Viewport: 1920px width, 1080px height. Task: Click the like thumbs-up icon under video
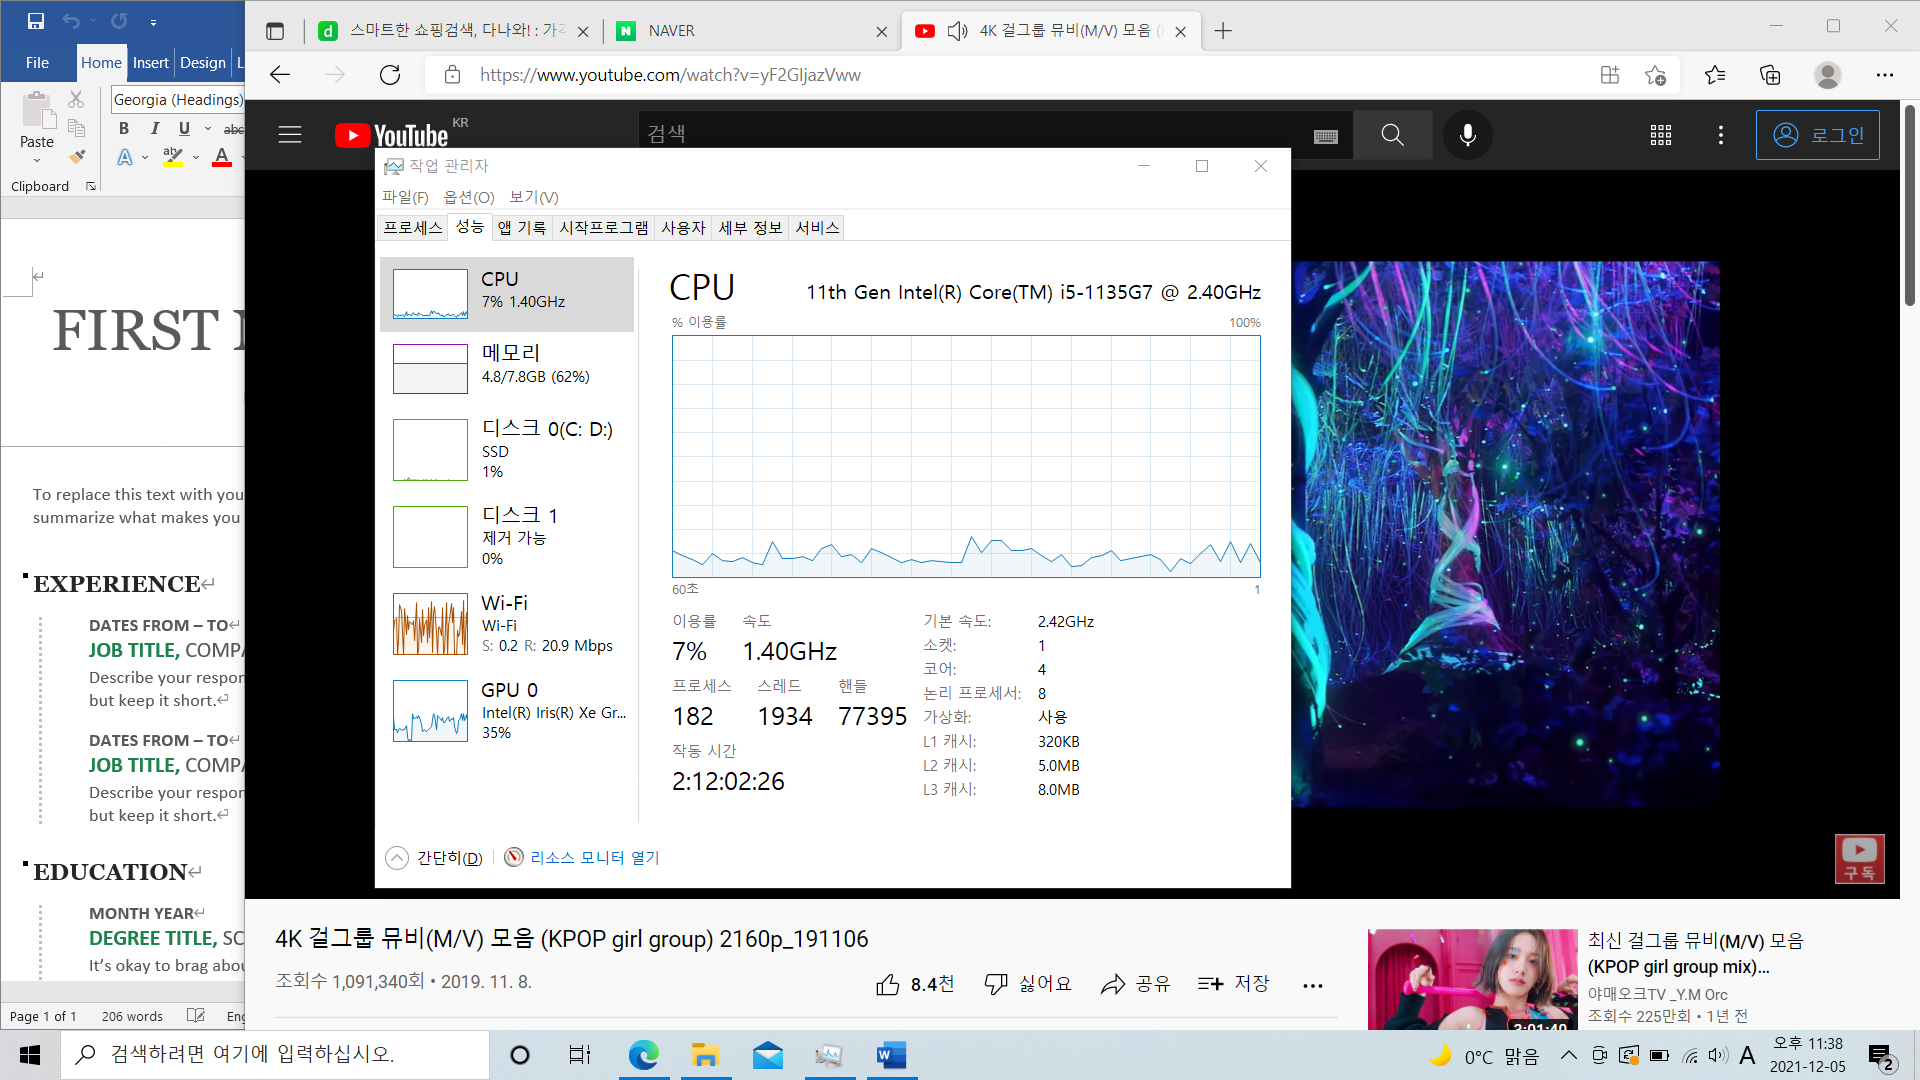(887, 985)
